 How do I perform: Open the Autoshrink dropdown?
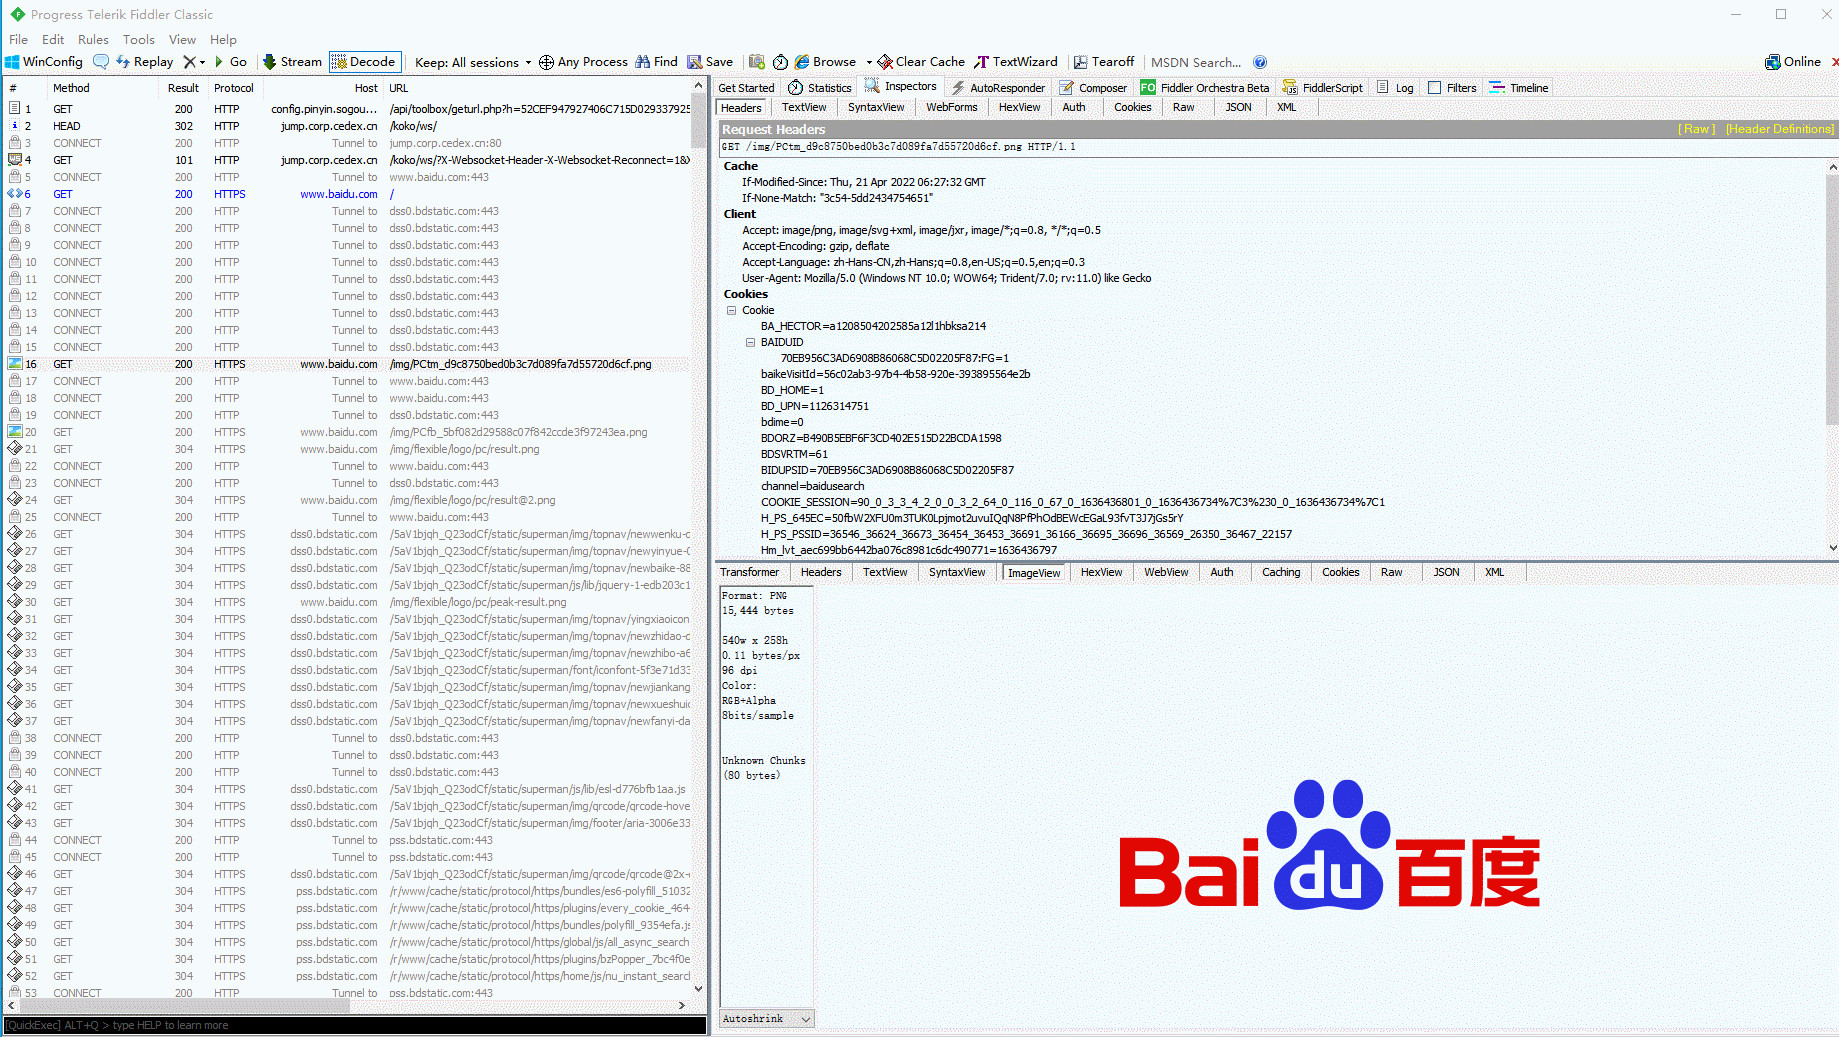(767, 1018)
